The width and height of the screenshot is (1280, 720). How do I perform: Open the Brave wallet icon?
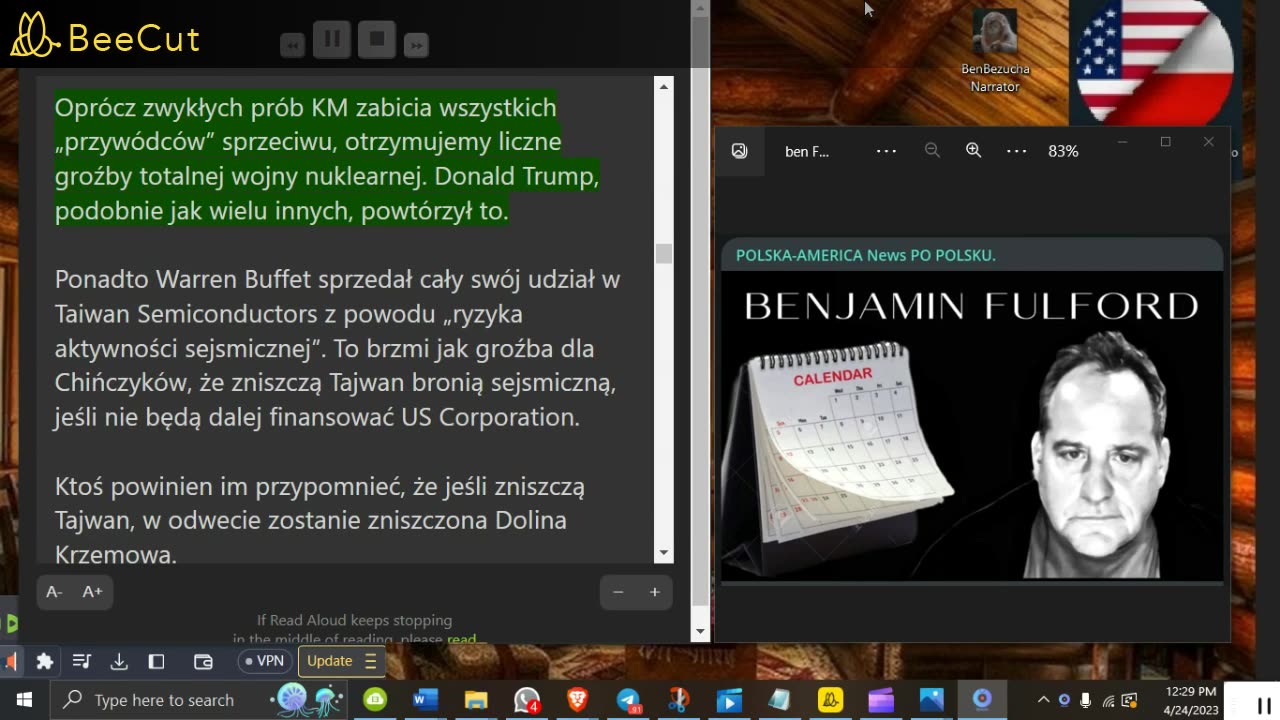point(203,661)
